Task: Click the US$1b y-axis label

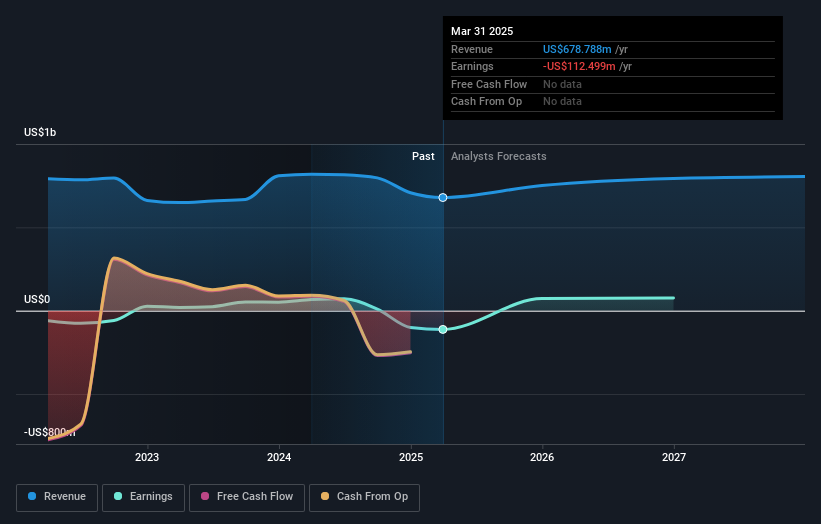Action: pos(40,132)
